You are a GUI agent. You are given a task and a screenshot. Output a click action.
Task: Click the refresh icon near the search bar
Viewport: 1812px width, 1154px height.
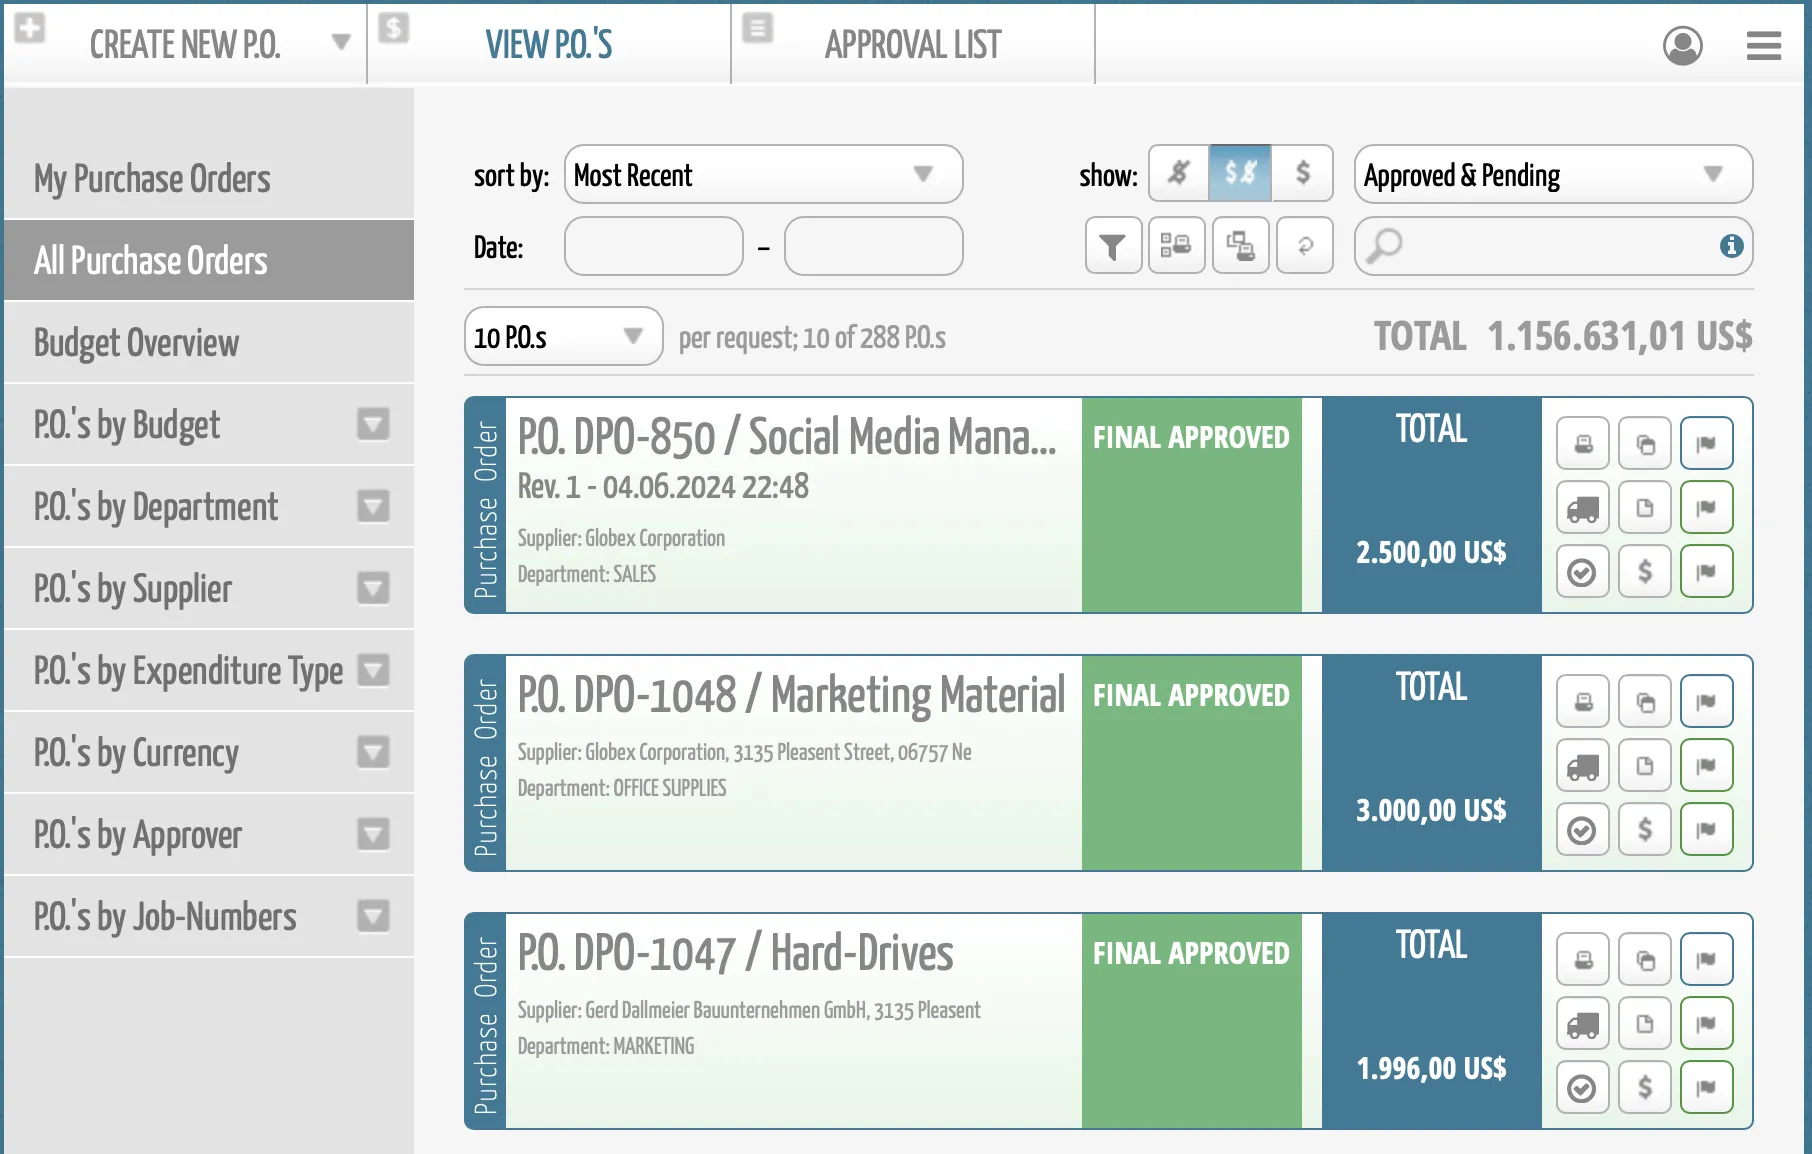(x=1304, y=246)
